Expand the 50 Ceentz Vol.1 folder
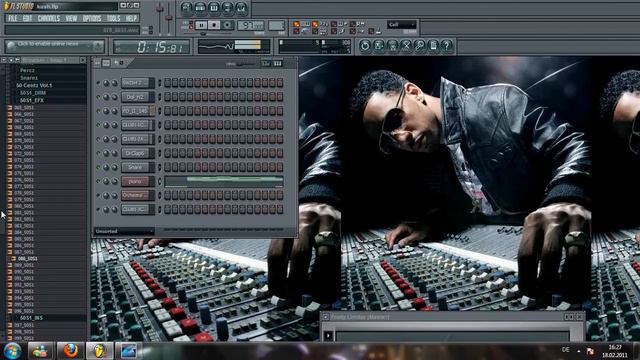Viewport: 640px width, 360px height. [x=34, y=85]
